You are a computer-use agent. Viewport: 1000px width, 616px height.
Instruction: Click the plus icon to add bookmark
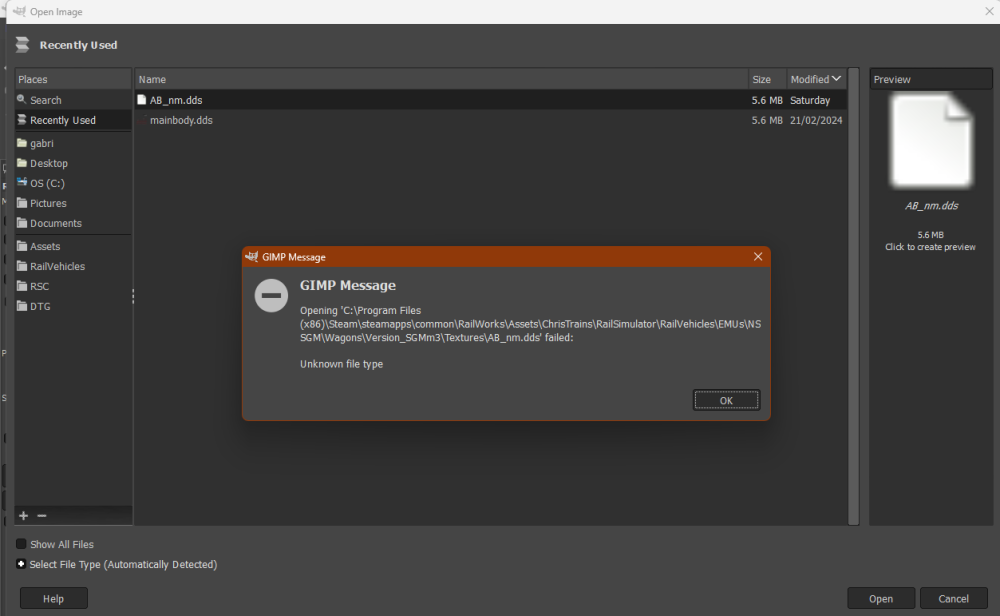tap(23, 516)
